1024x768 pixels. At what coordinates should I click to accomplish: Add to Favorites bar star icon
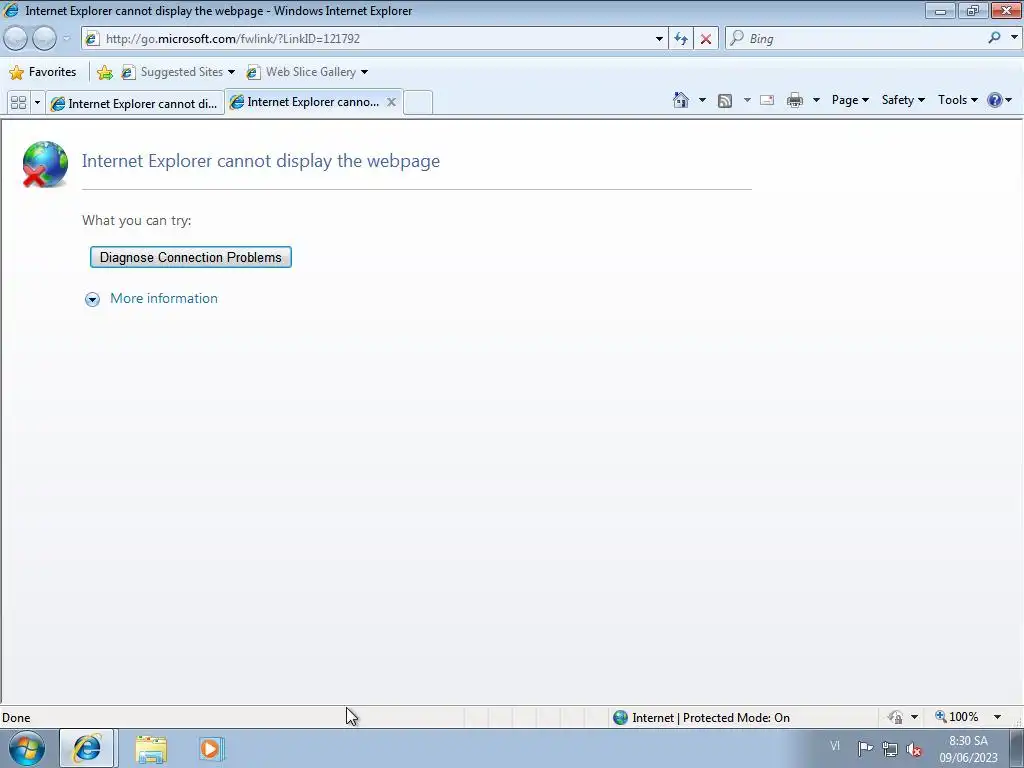pos(104,72)
